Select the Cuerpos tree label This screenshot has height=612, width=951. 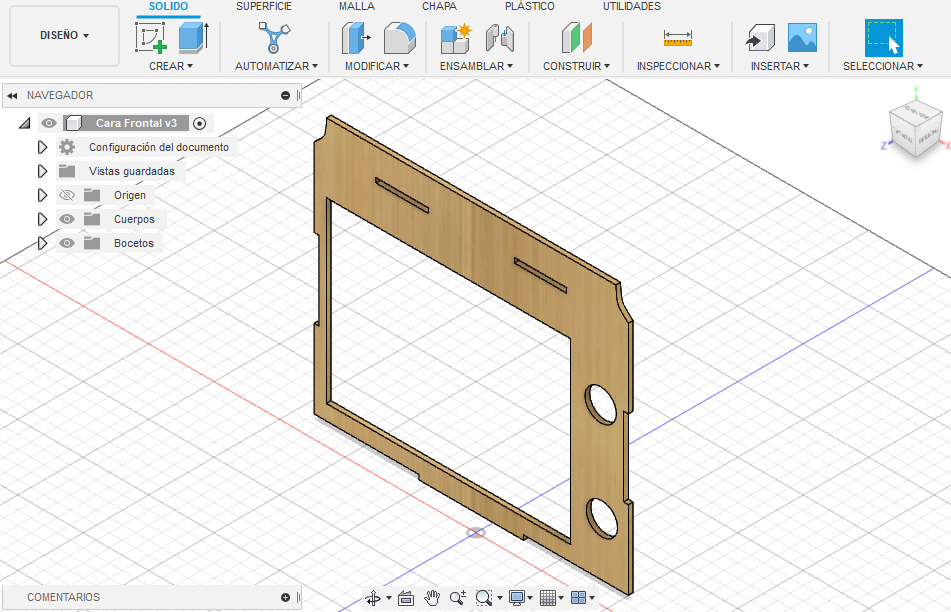tap(134, 219)
